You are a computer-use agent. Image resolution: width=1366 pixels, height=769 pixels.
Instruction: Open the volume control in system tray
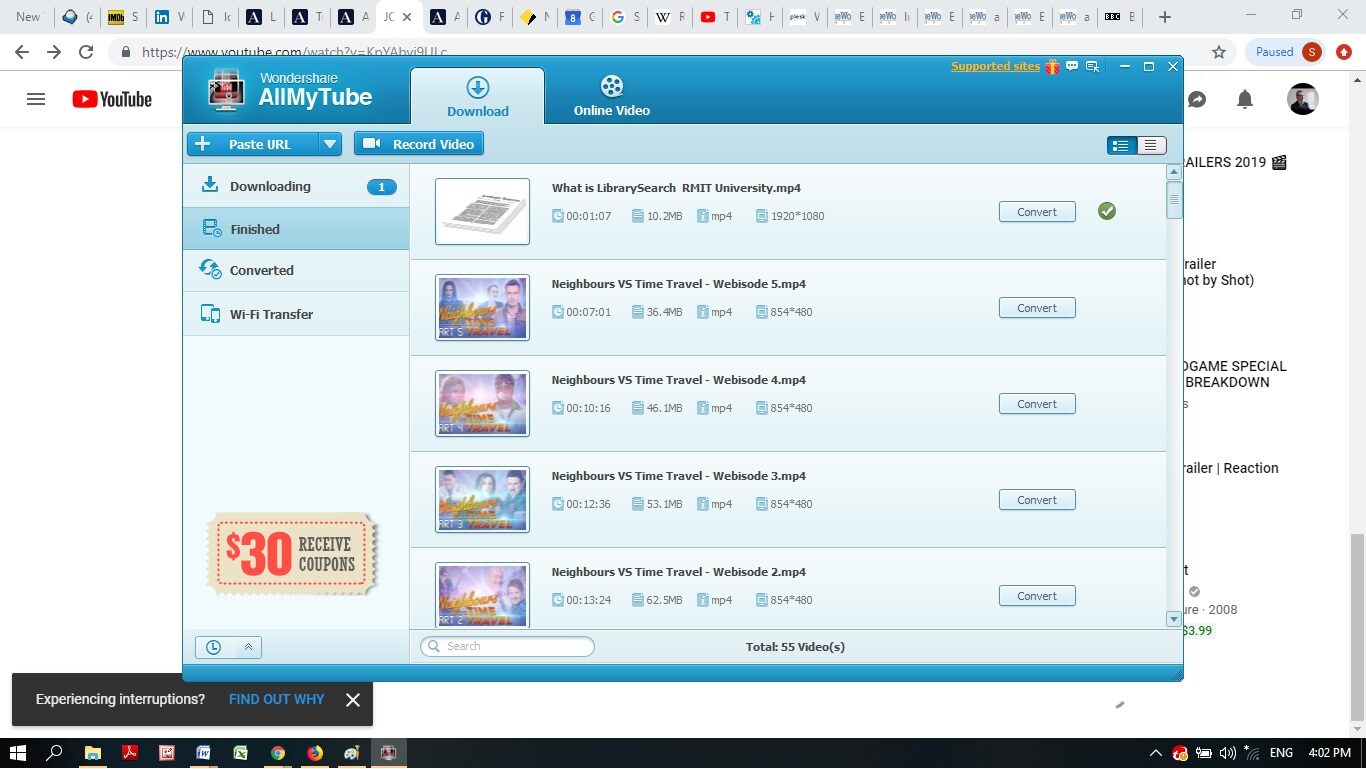1228,753
